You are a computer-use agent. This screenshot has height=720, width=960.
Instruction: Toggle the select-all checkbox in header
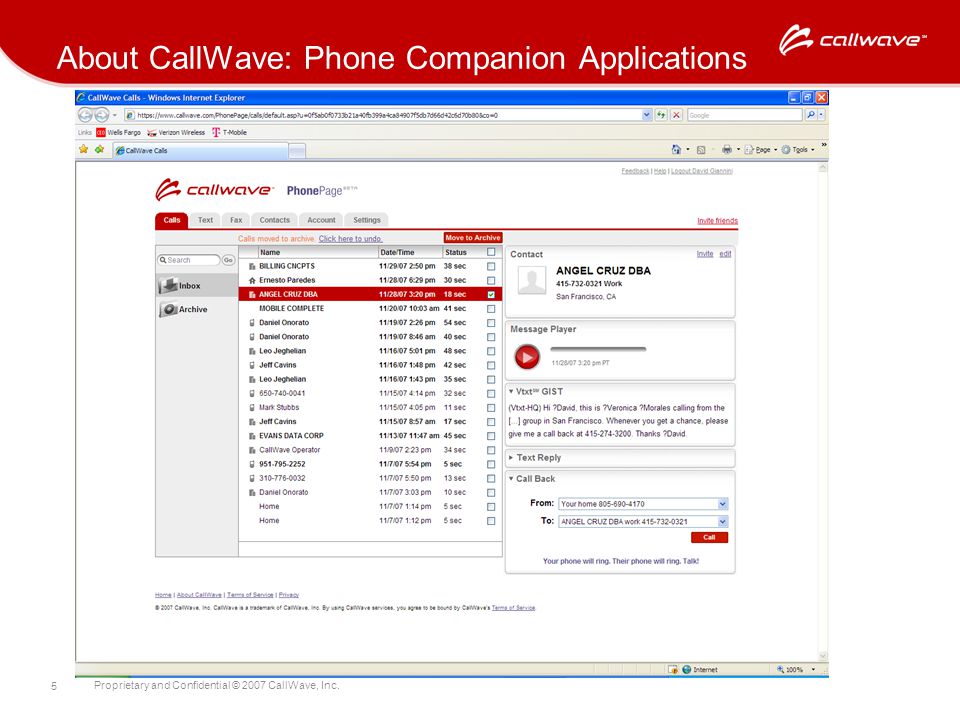491,252
